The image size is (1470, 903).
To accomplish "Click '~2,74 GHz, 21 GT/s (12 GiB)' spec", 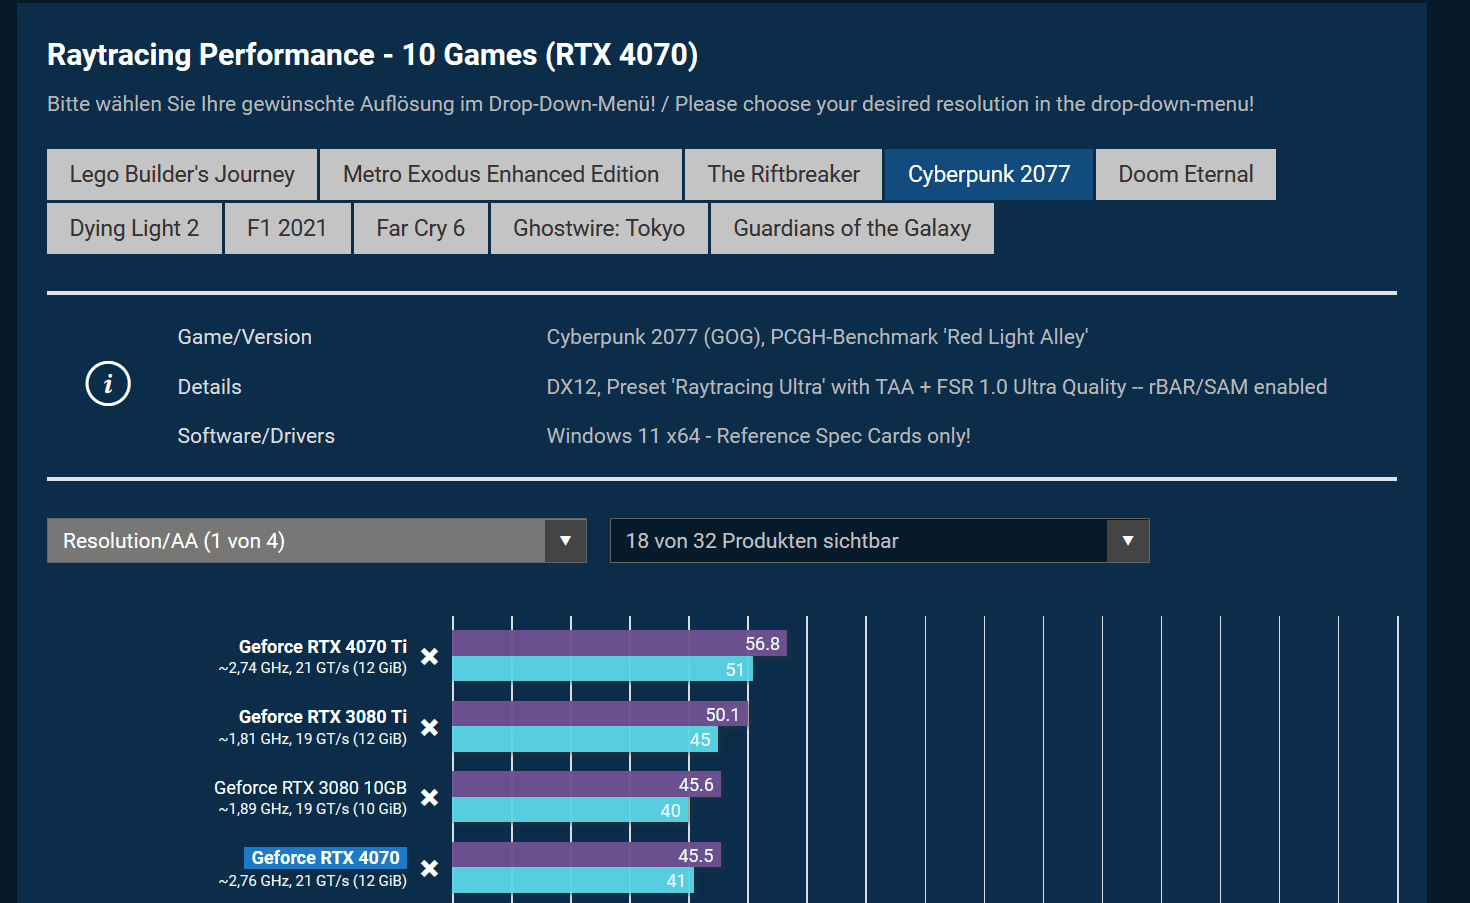I will click(x=313, y=668).
